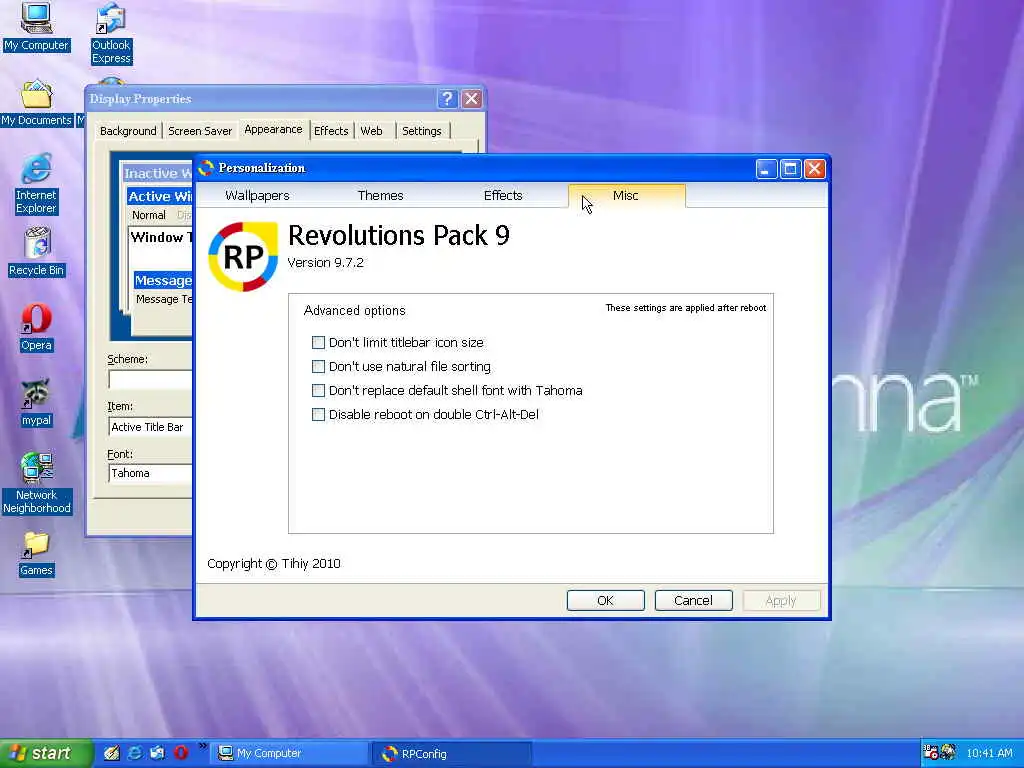
Task: Open Background tab in Display Properties
Action: pos(128,131)
